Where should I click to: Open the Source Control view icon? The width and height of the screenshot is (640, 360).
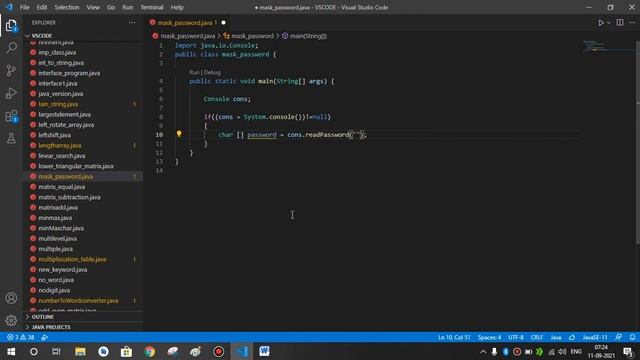(x=11, y=70)
